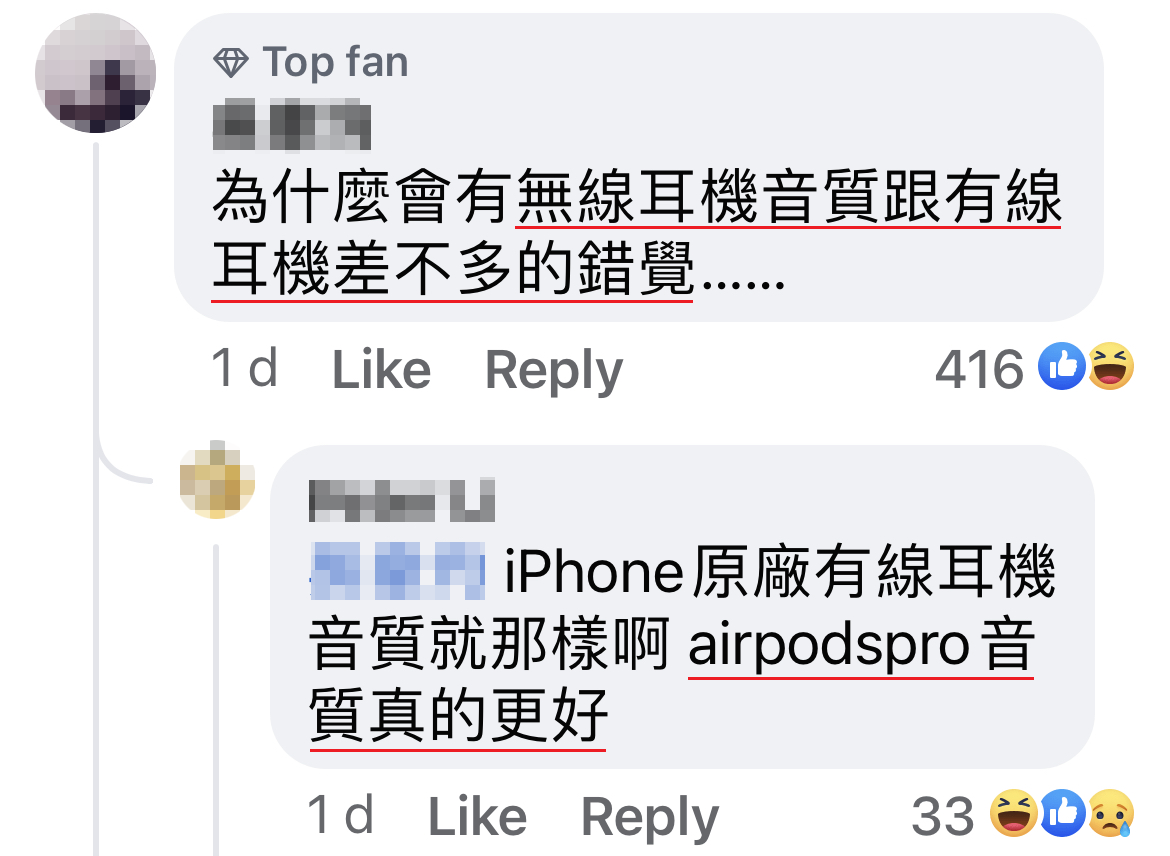Click the thumbs-up reaction beside 33
This screenshot has width=1170, height=856.
[x=1063, y=813]
